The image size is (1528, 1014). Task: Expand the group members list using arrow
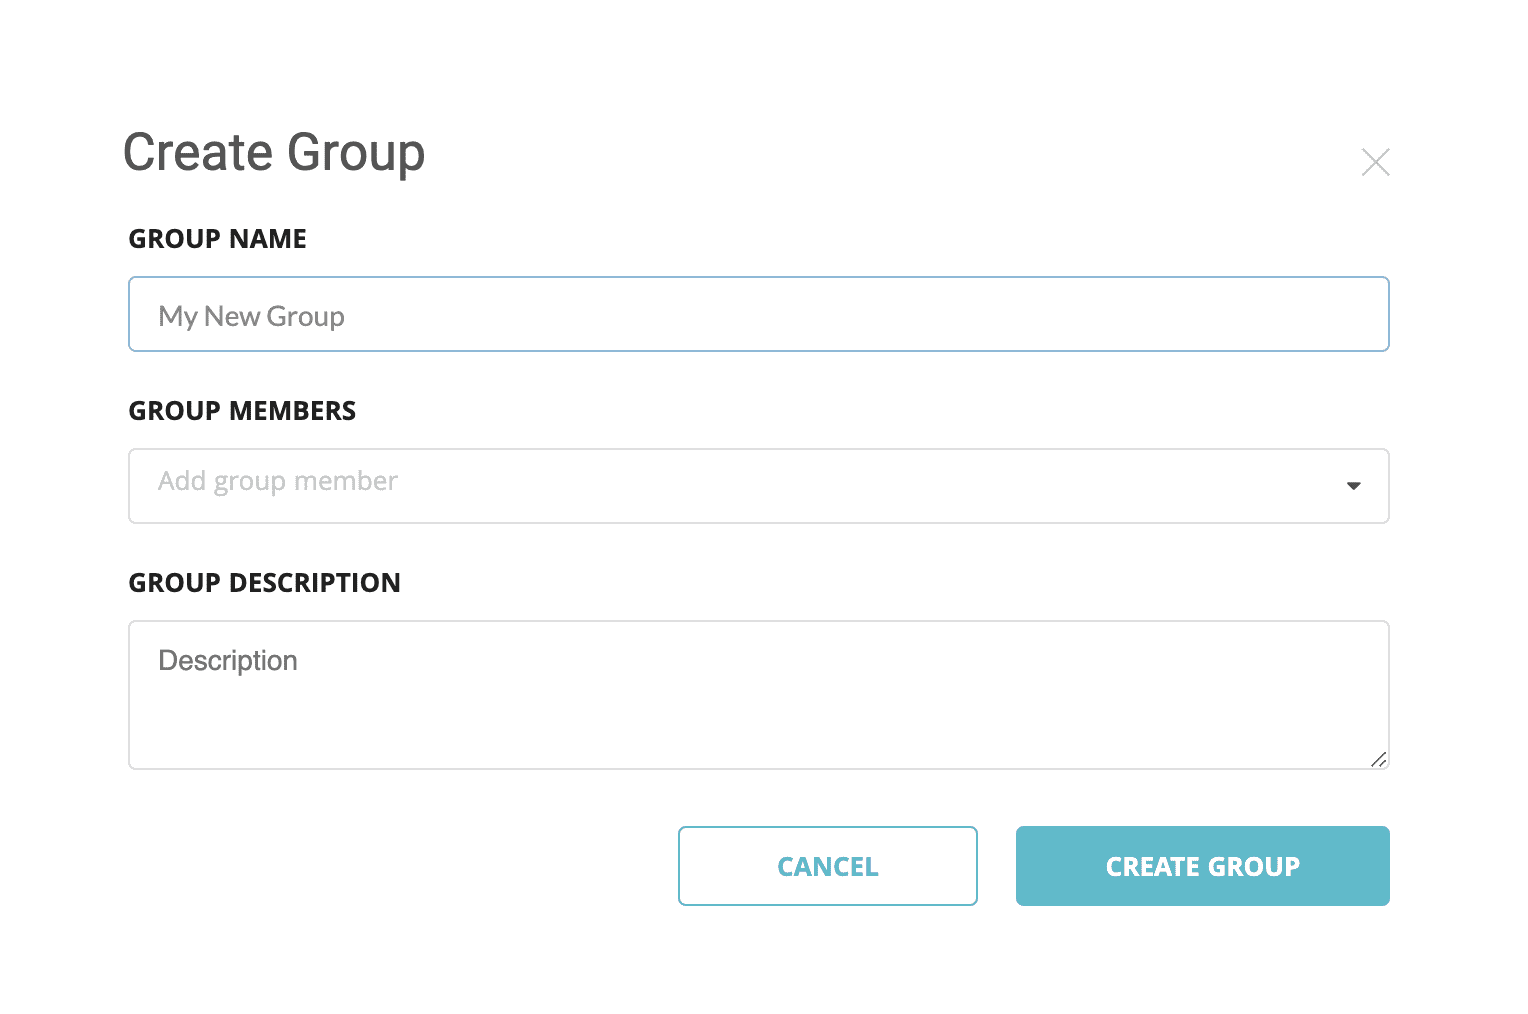[x=1353, y=486]
